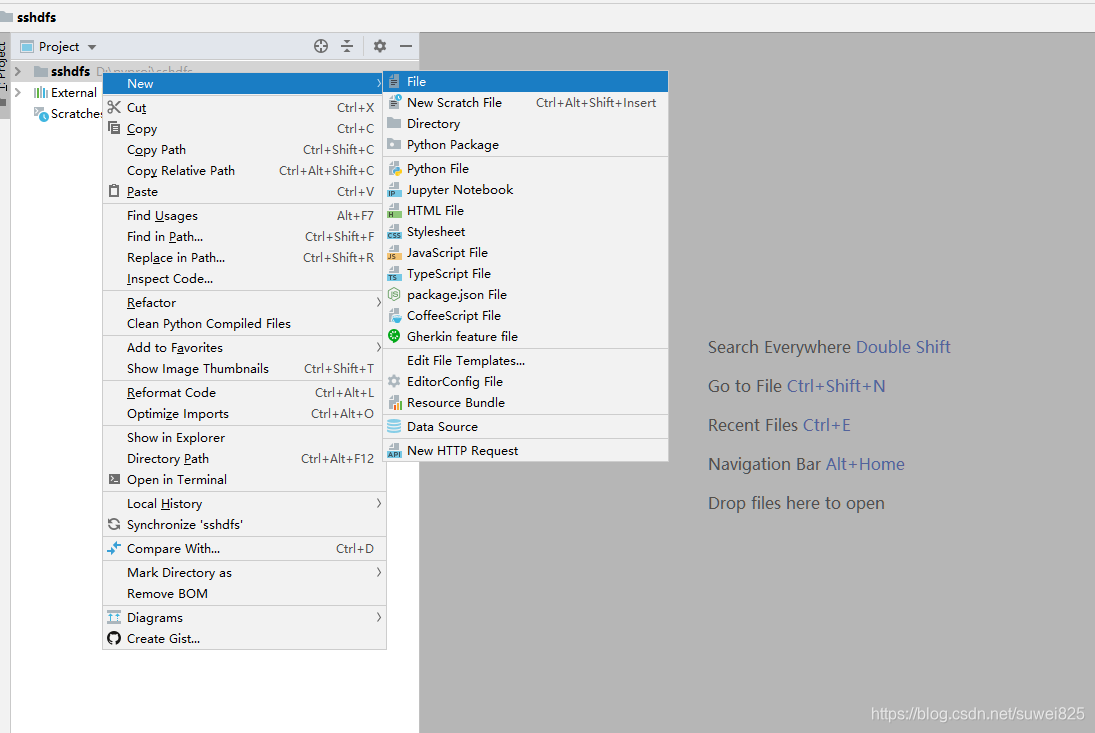Select Show Image Thumbnails
Screen dimensions: 1095x733
pyautogui.click(x=244, y=369)
